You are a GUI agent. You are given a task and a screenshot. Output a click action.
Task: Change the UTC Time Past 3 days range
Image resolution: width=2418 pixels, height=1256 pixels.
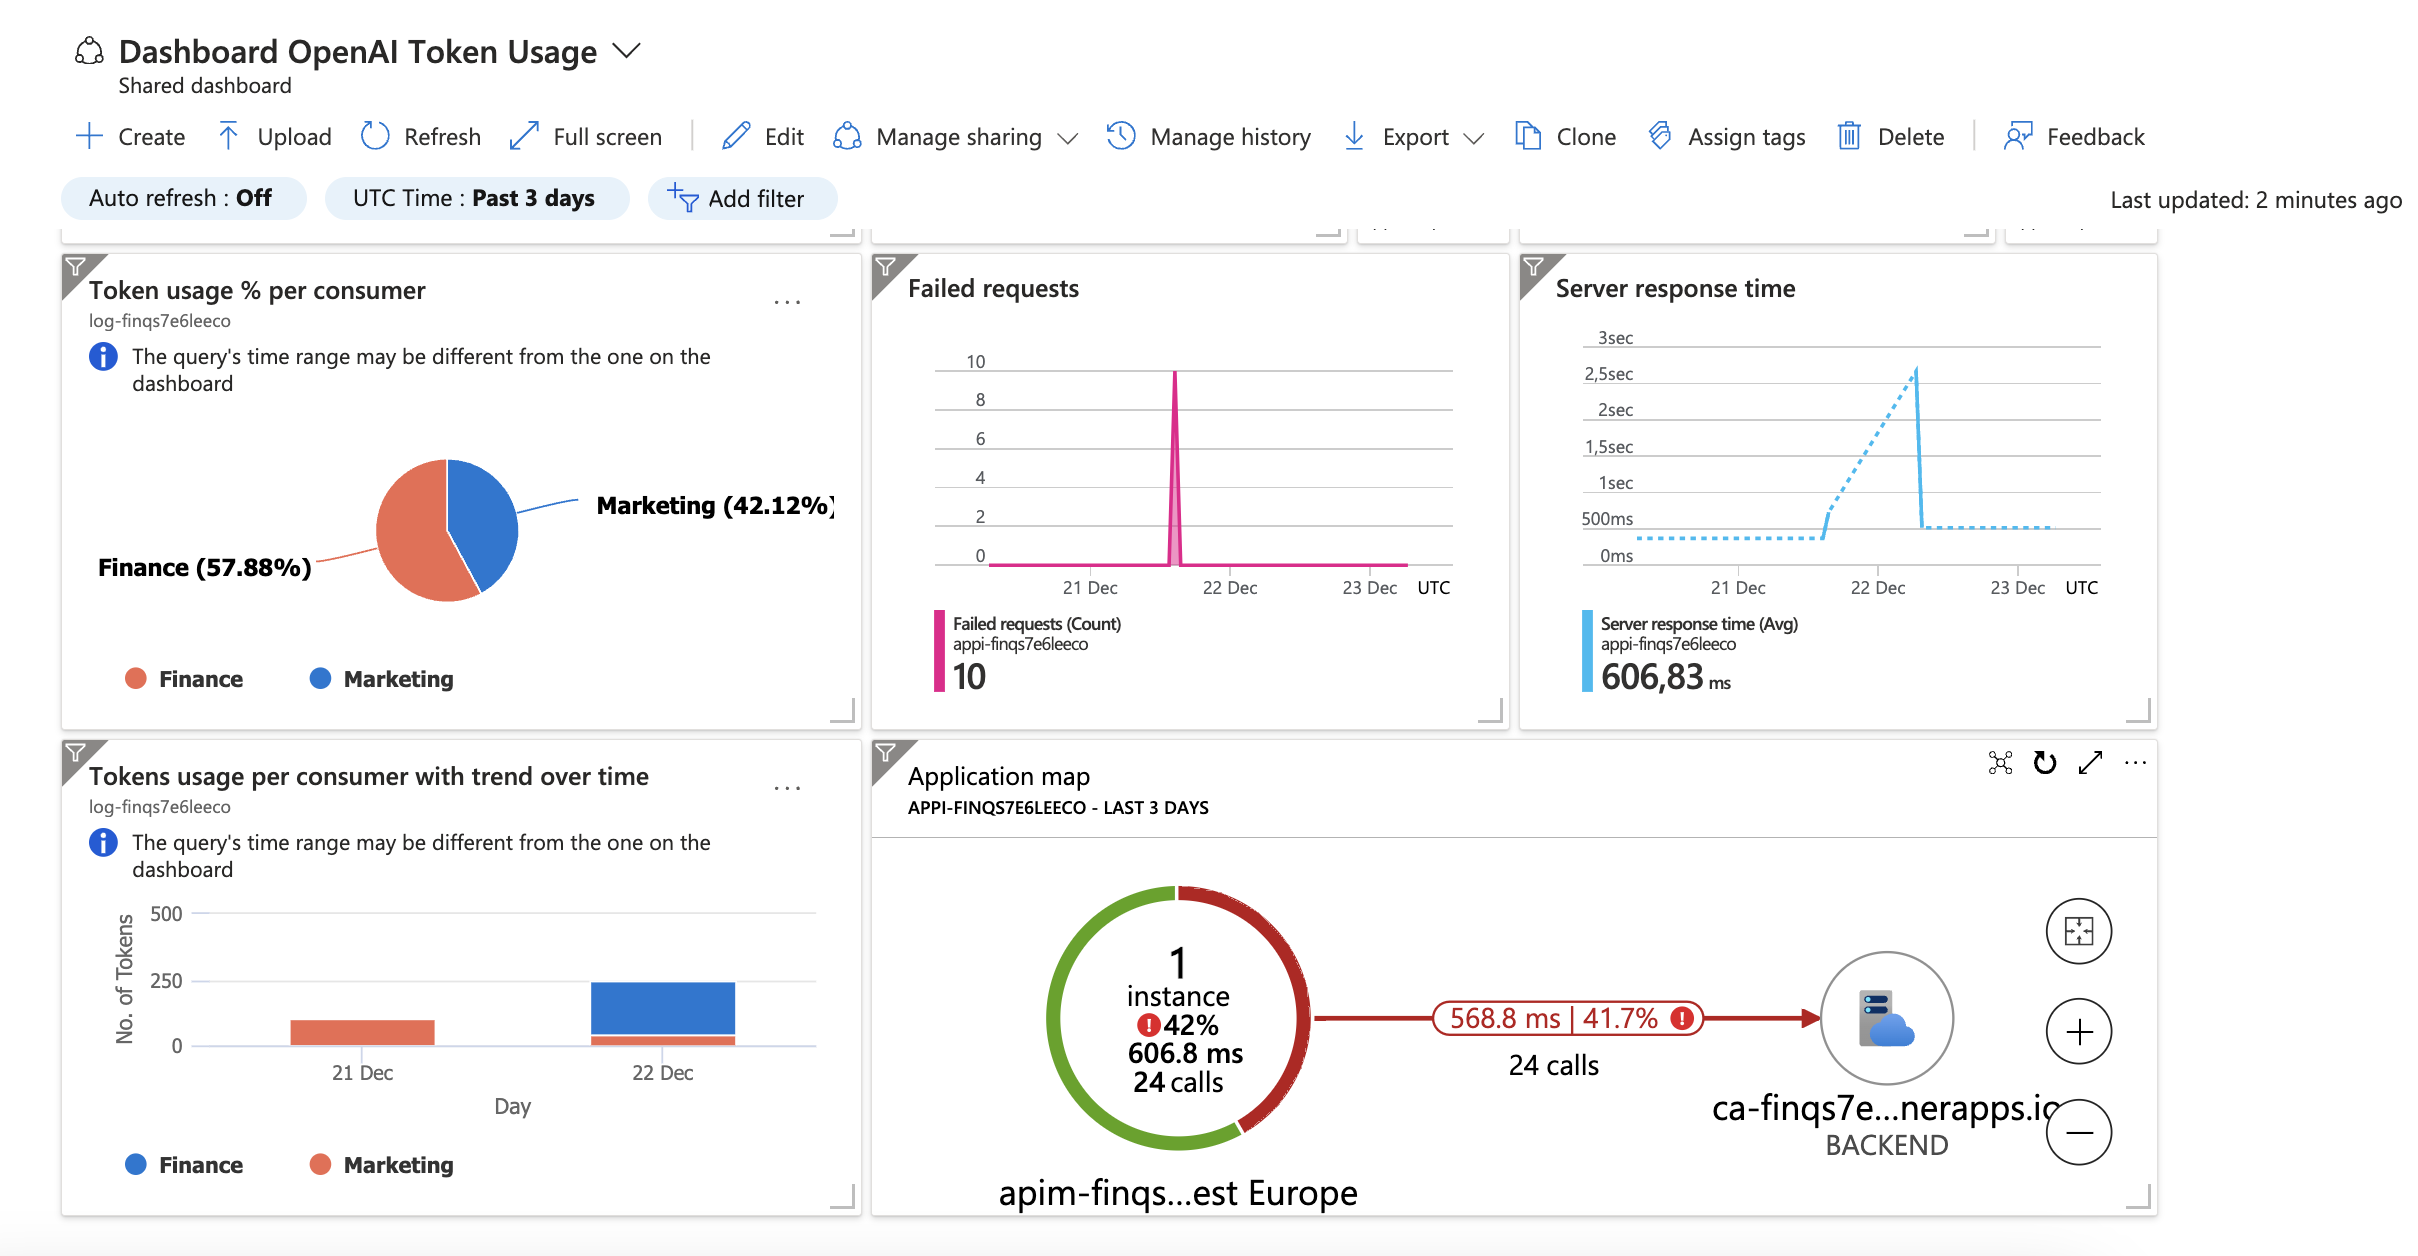475,198
